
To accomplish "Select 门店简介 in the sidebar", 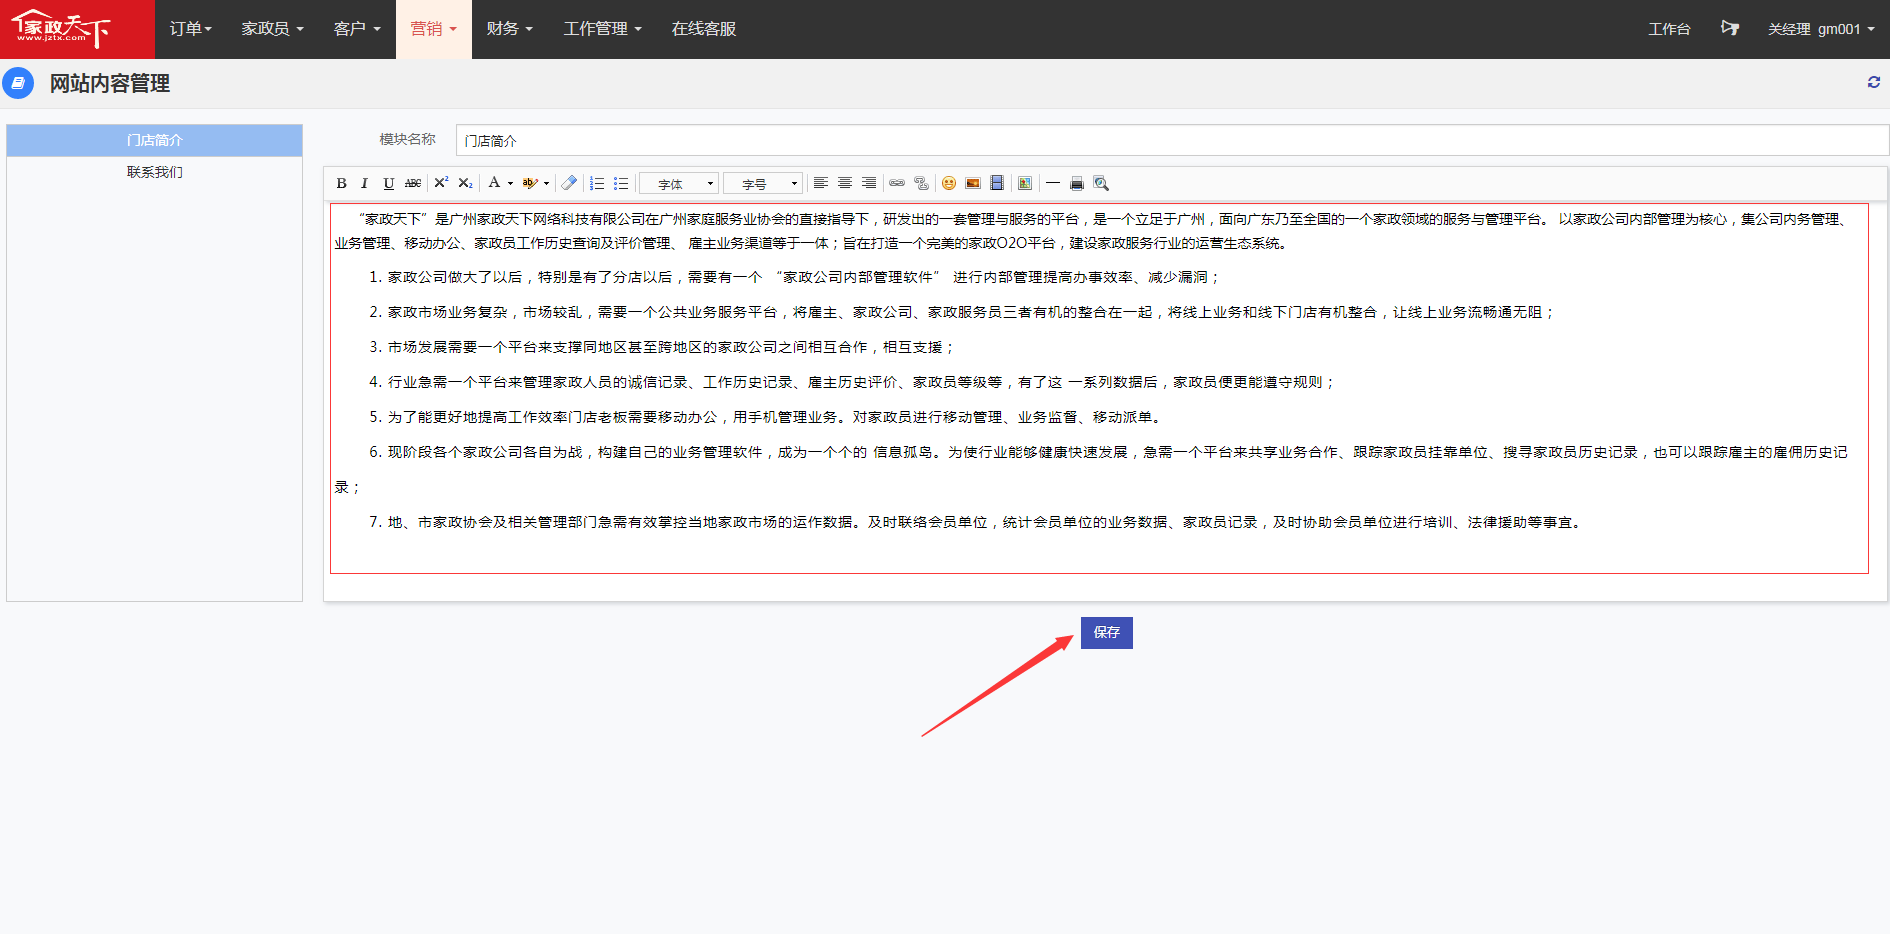I will [x=155, y=140].
